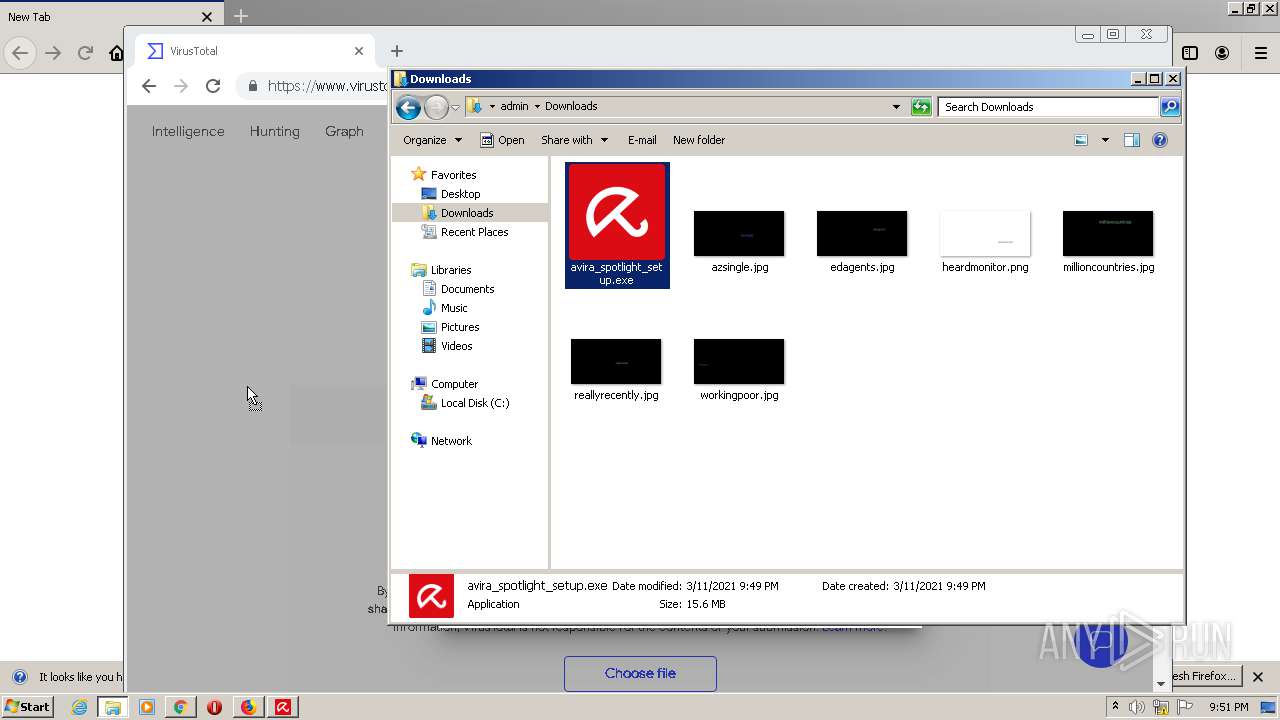This screenshot has height=720, width=1280.
Task: Click Choose file button on VirusTotal
Action: (x=640, y=673)
